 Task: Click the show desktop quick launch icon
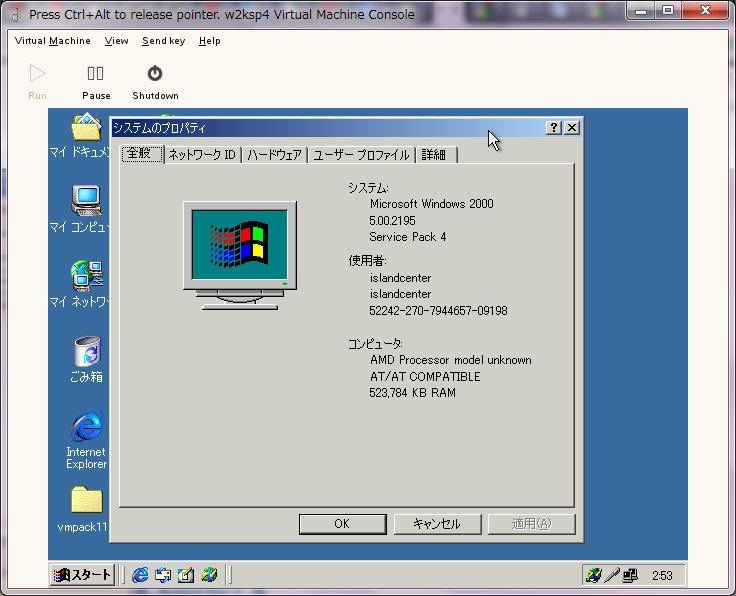click(186, 575)
